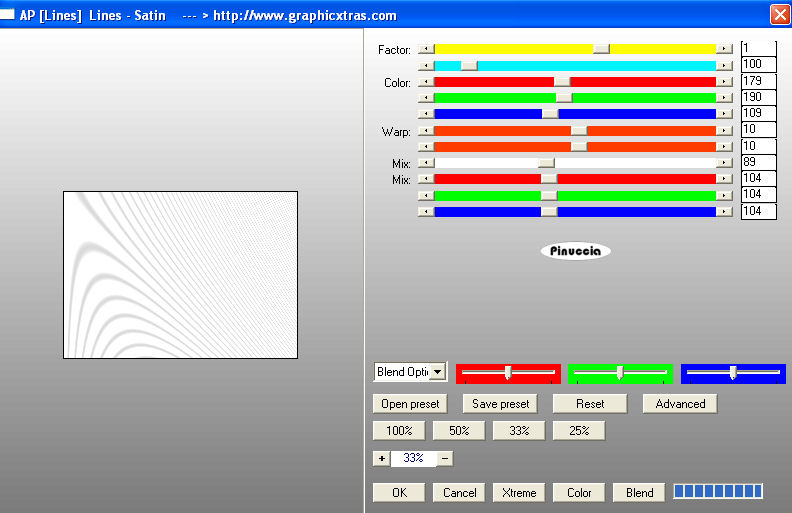Click the red blend slider handle
The height and width of the screenshot is (513, 792).
[508, 373]
